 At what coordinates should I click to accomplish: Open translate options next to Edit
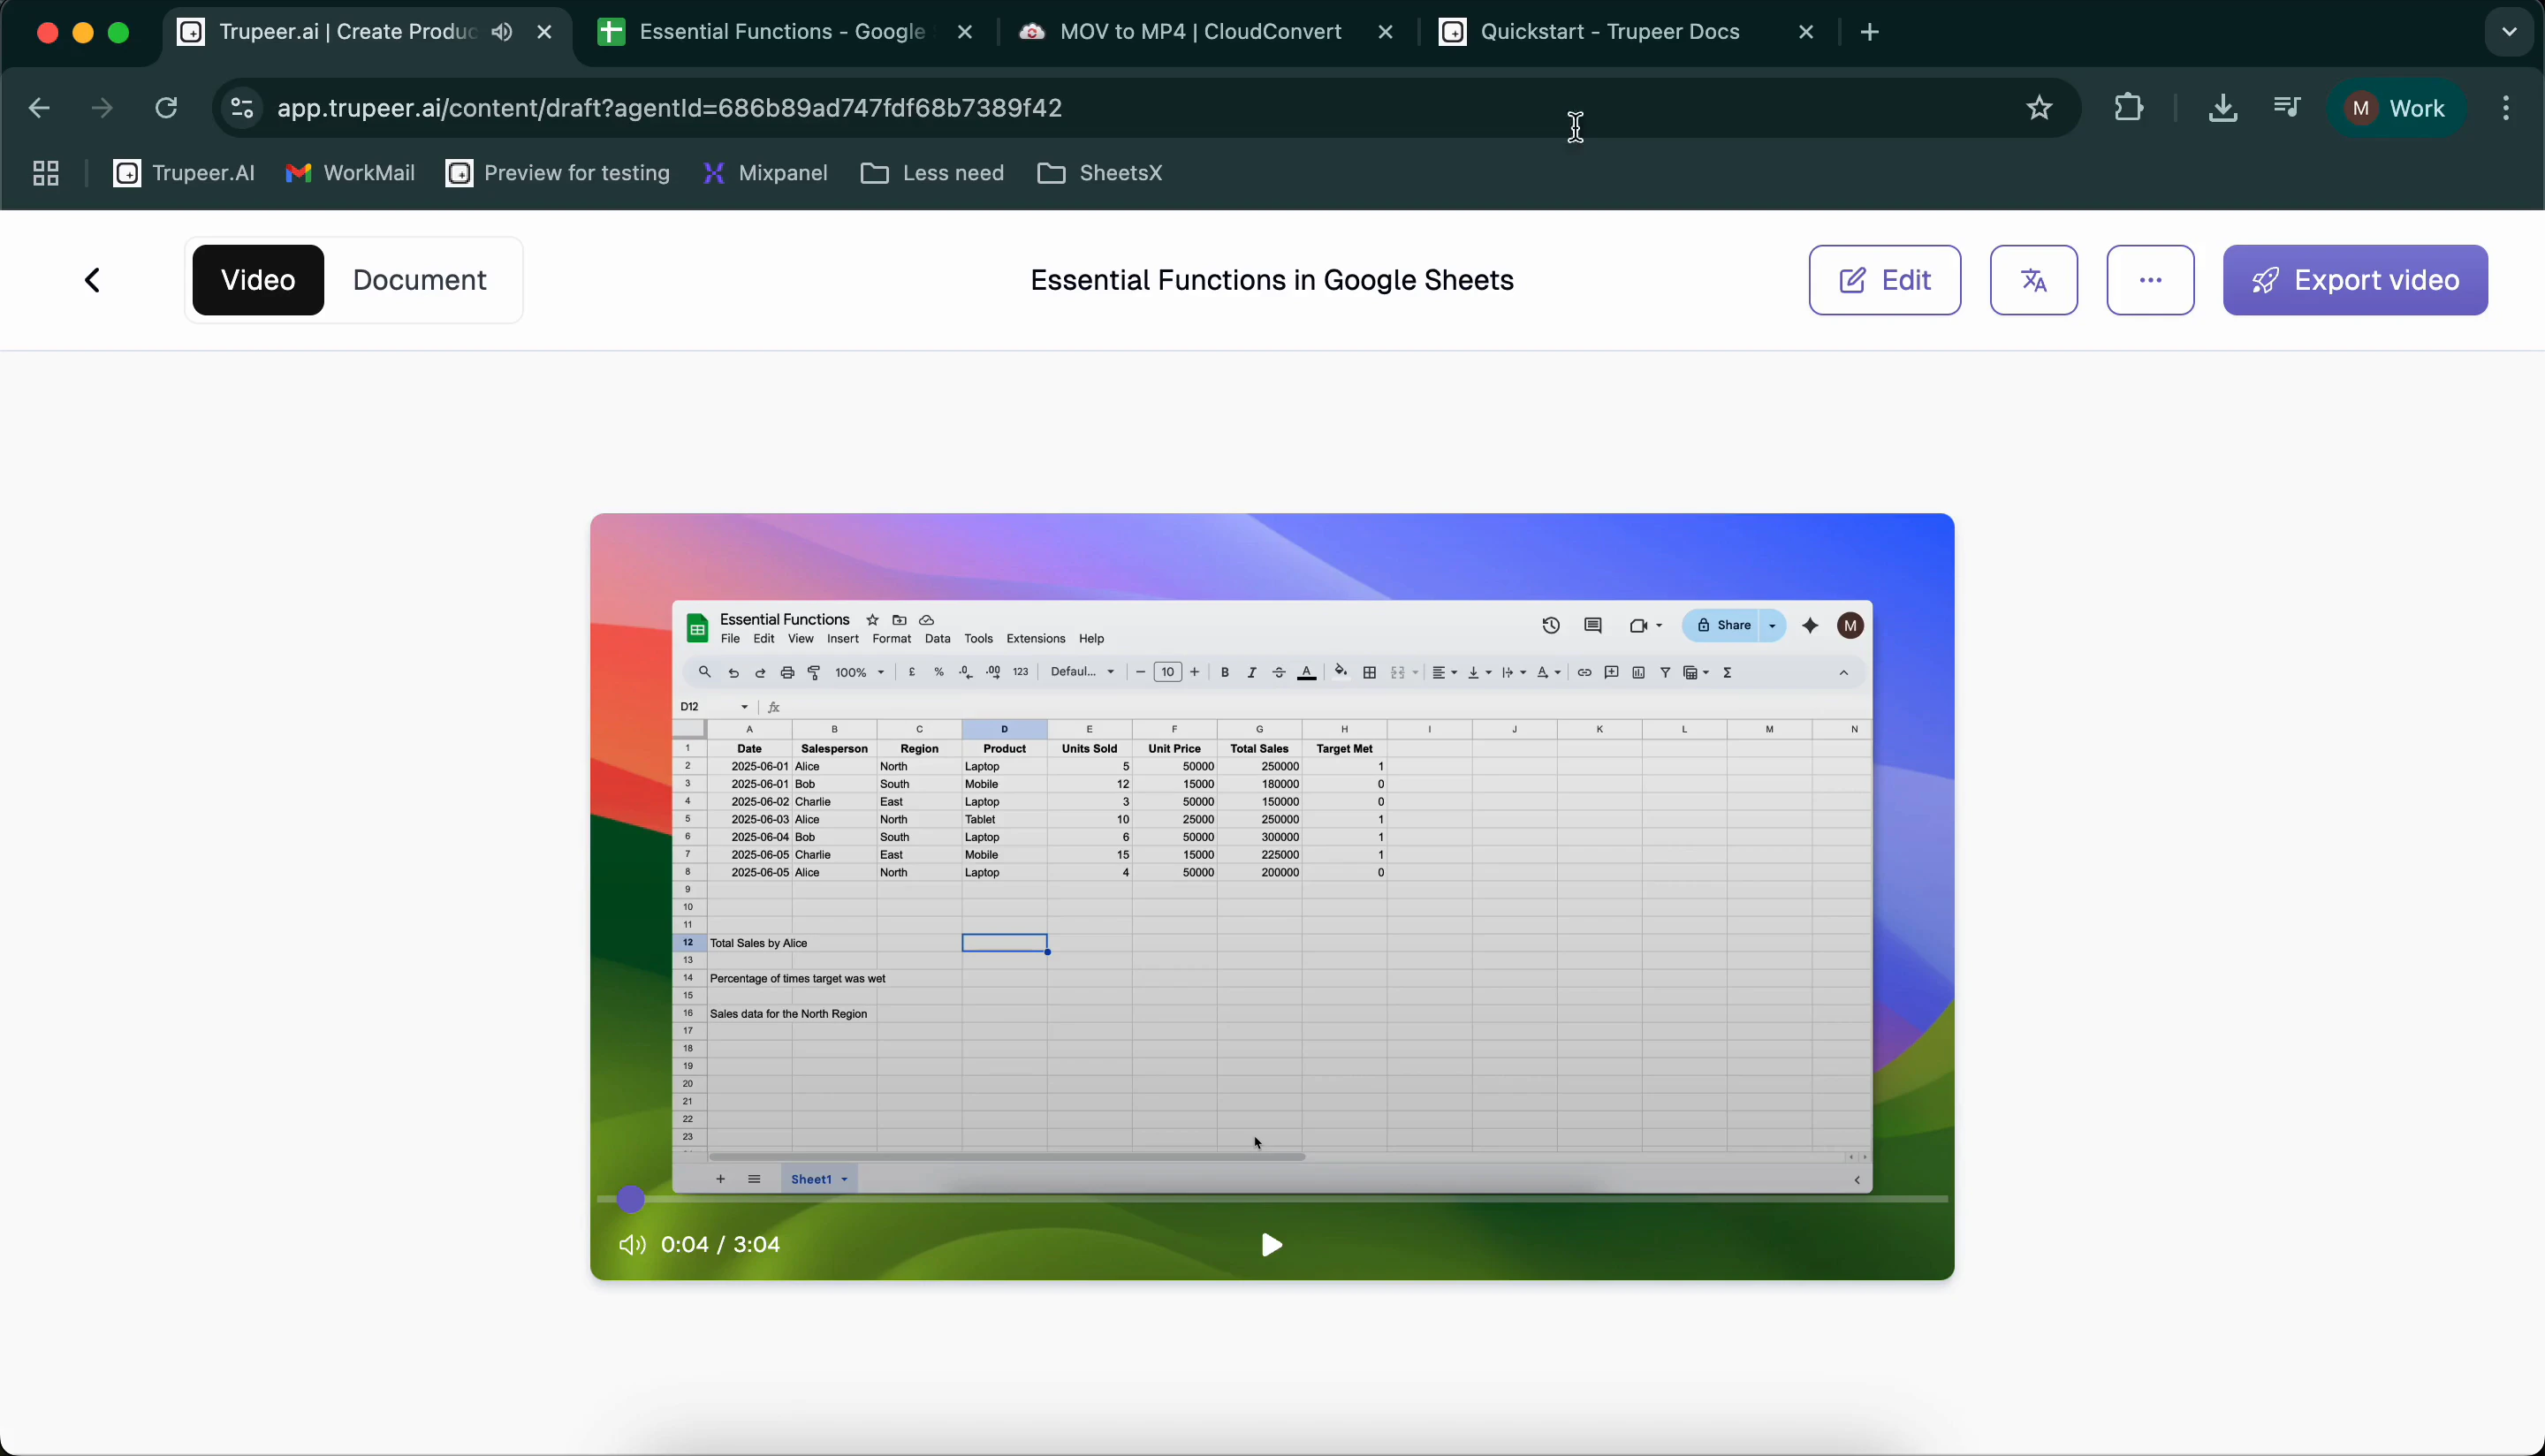tap(2033, 280)
